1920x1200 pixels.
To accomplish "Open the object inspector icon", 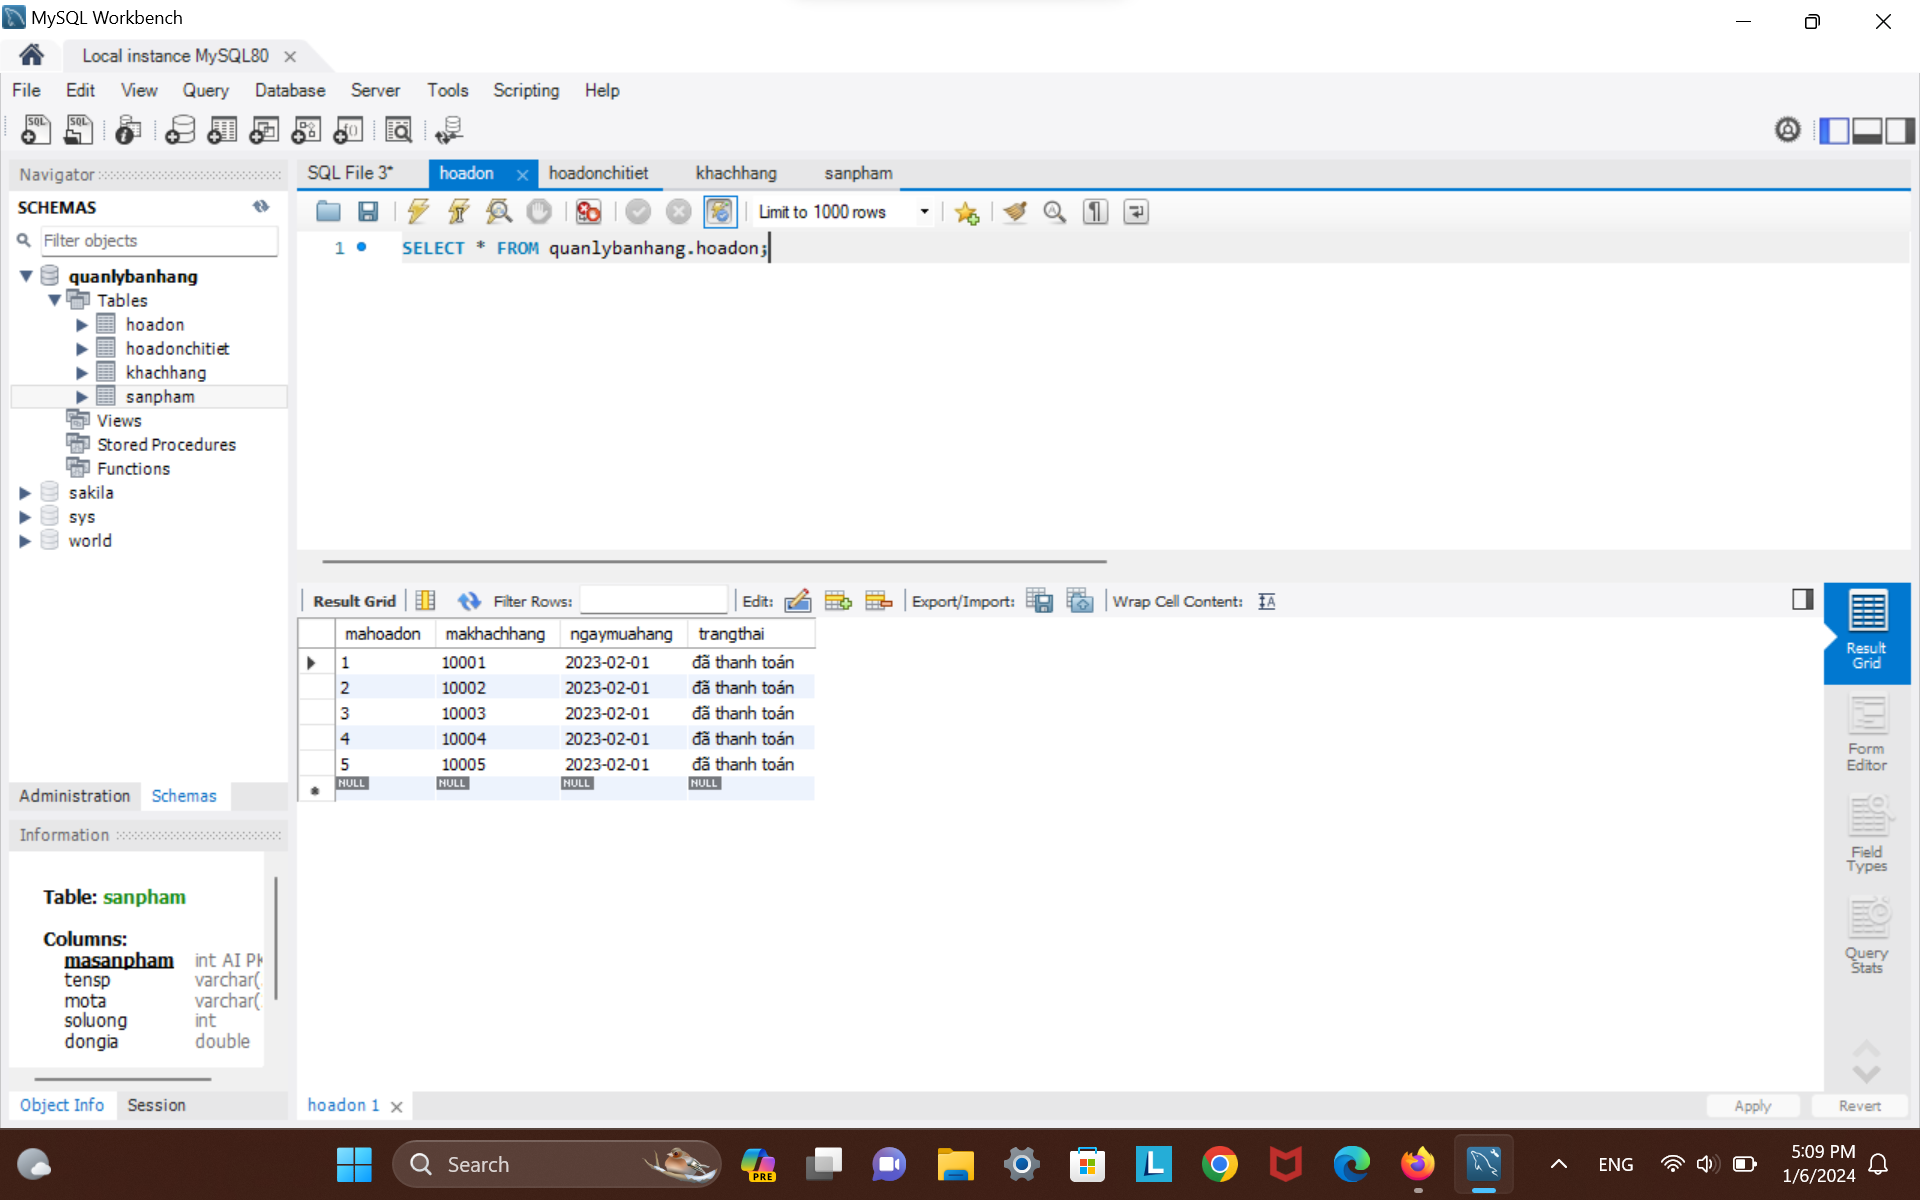I will coord(128,130).
